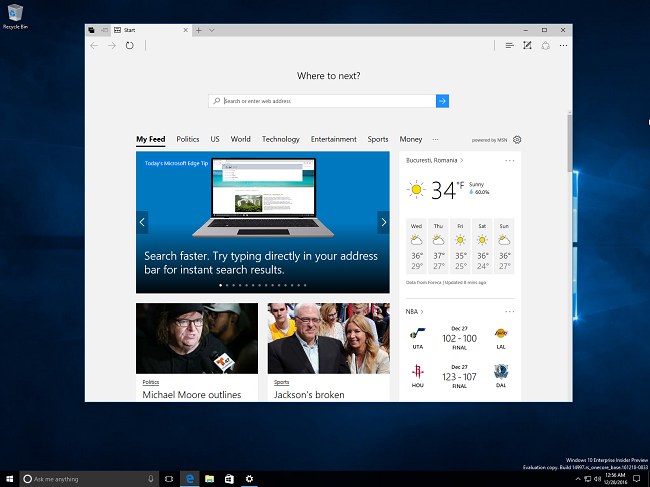Open the Recycle Bin desktop icon
Image resolution: width=650 pixels, height=487 pixels.
pos(15,17)
